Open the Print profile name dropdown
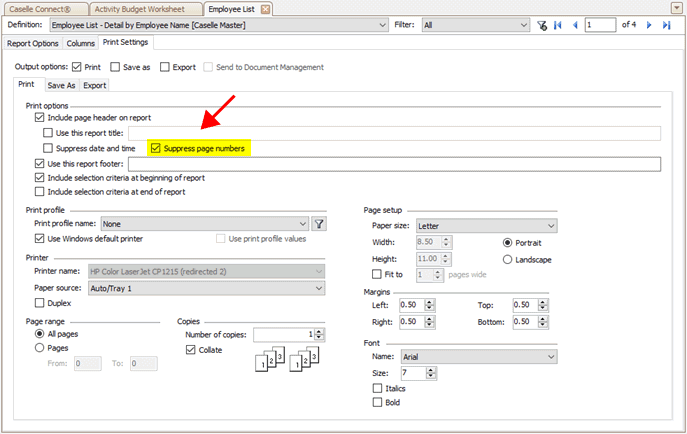Image resolution: width=687 pixels, height=434 pixels. point(205,224)
